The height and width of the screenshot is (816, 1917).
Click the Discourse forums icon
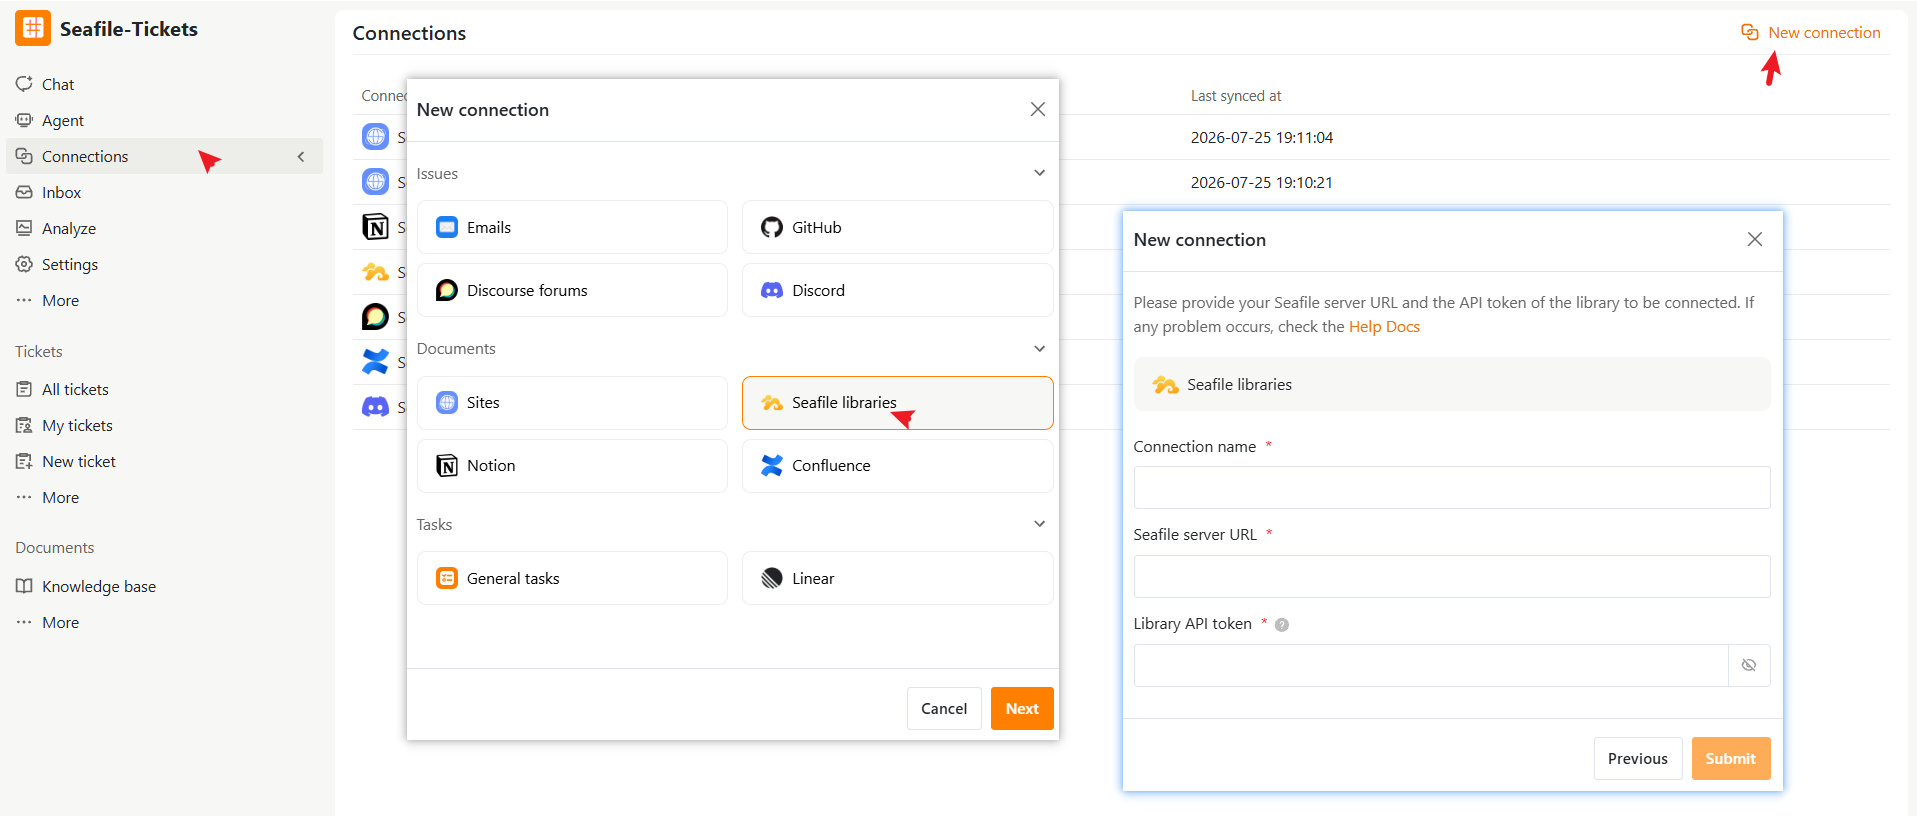pos(447,290)
